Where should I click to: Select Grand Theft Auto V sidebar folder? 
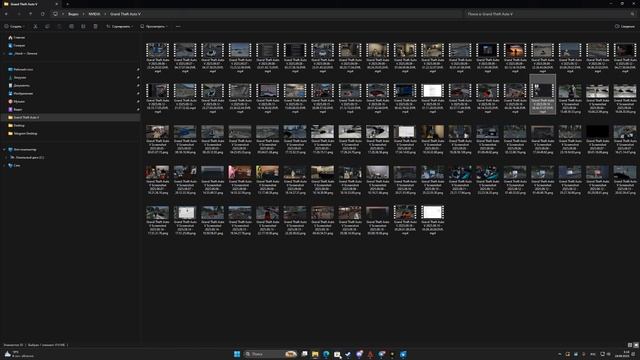(70, 117)
